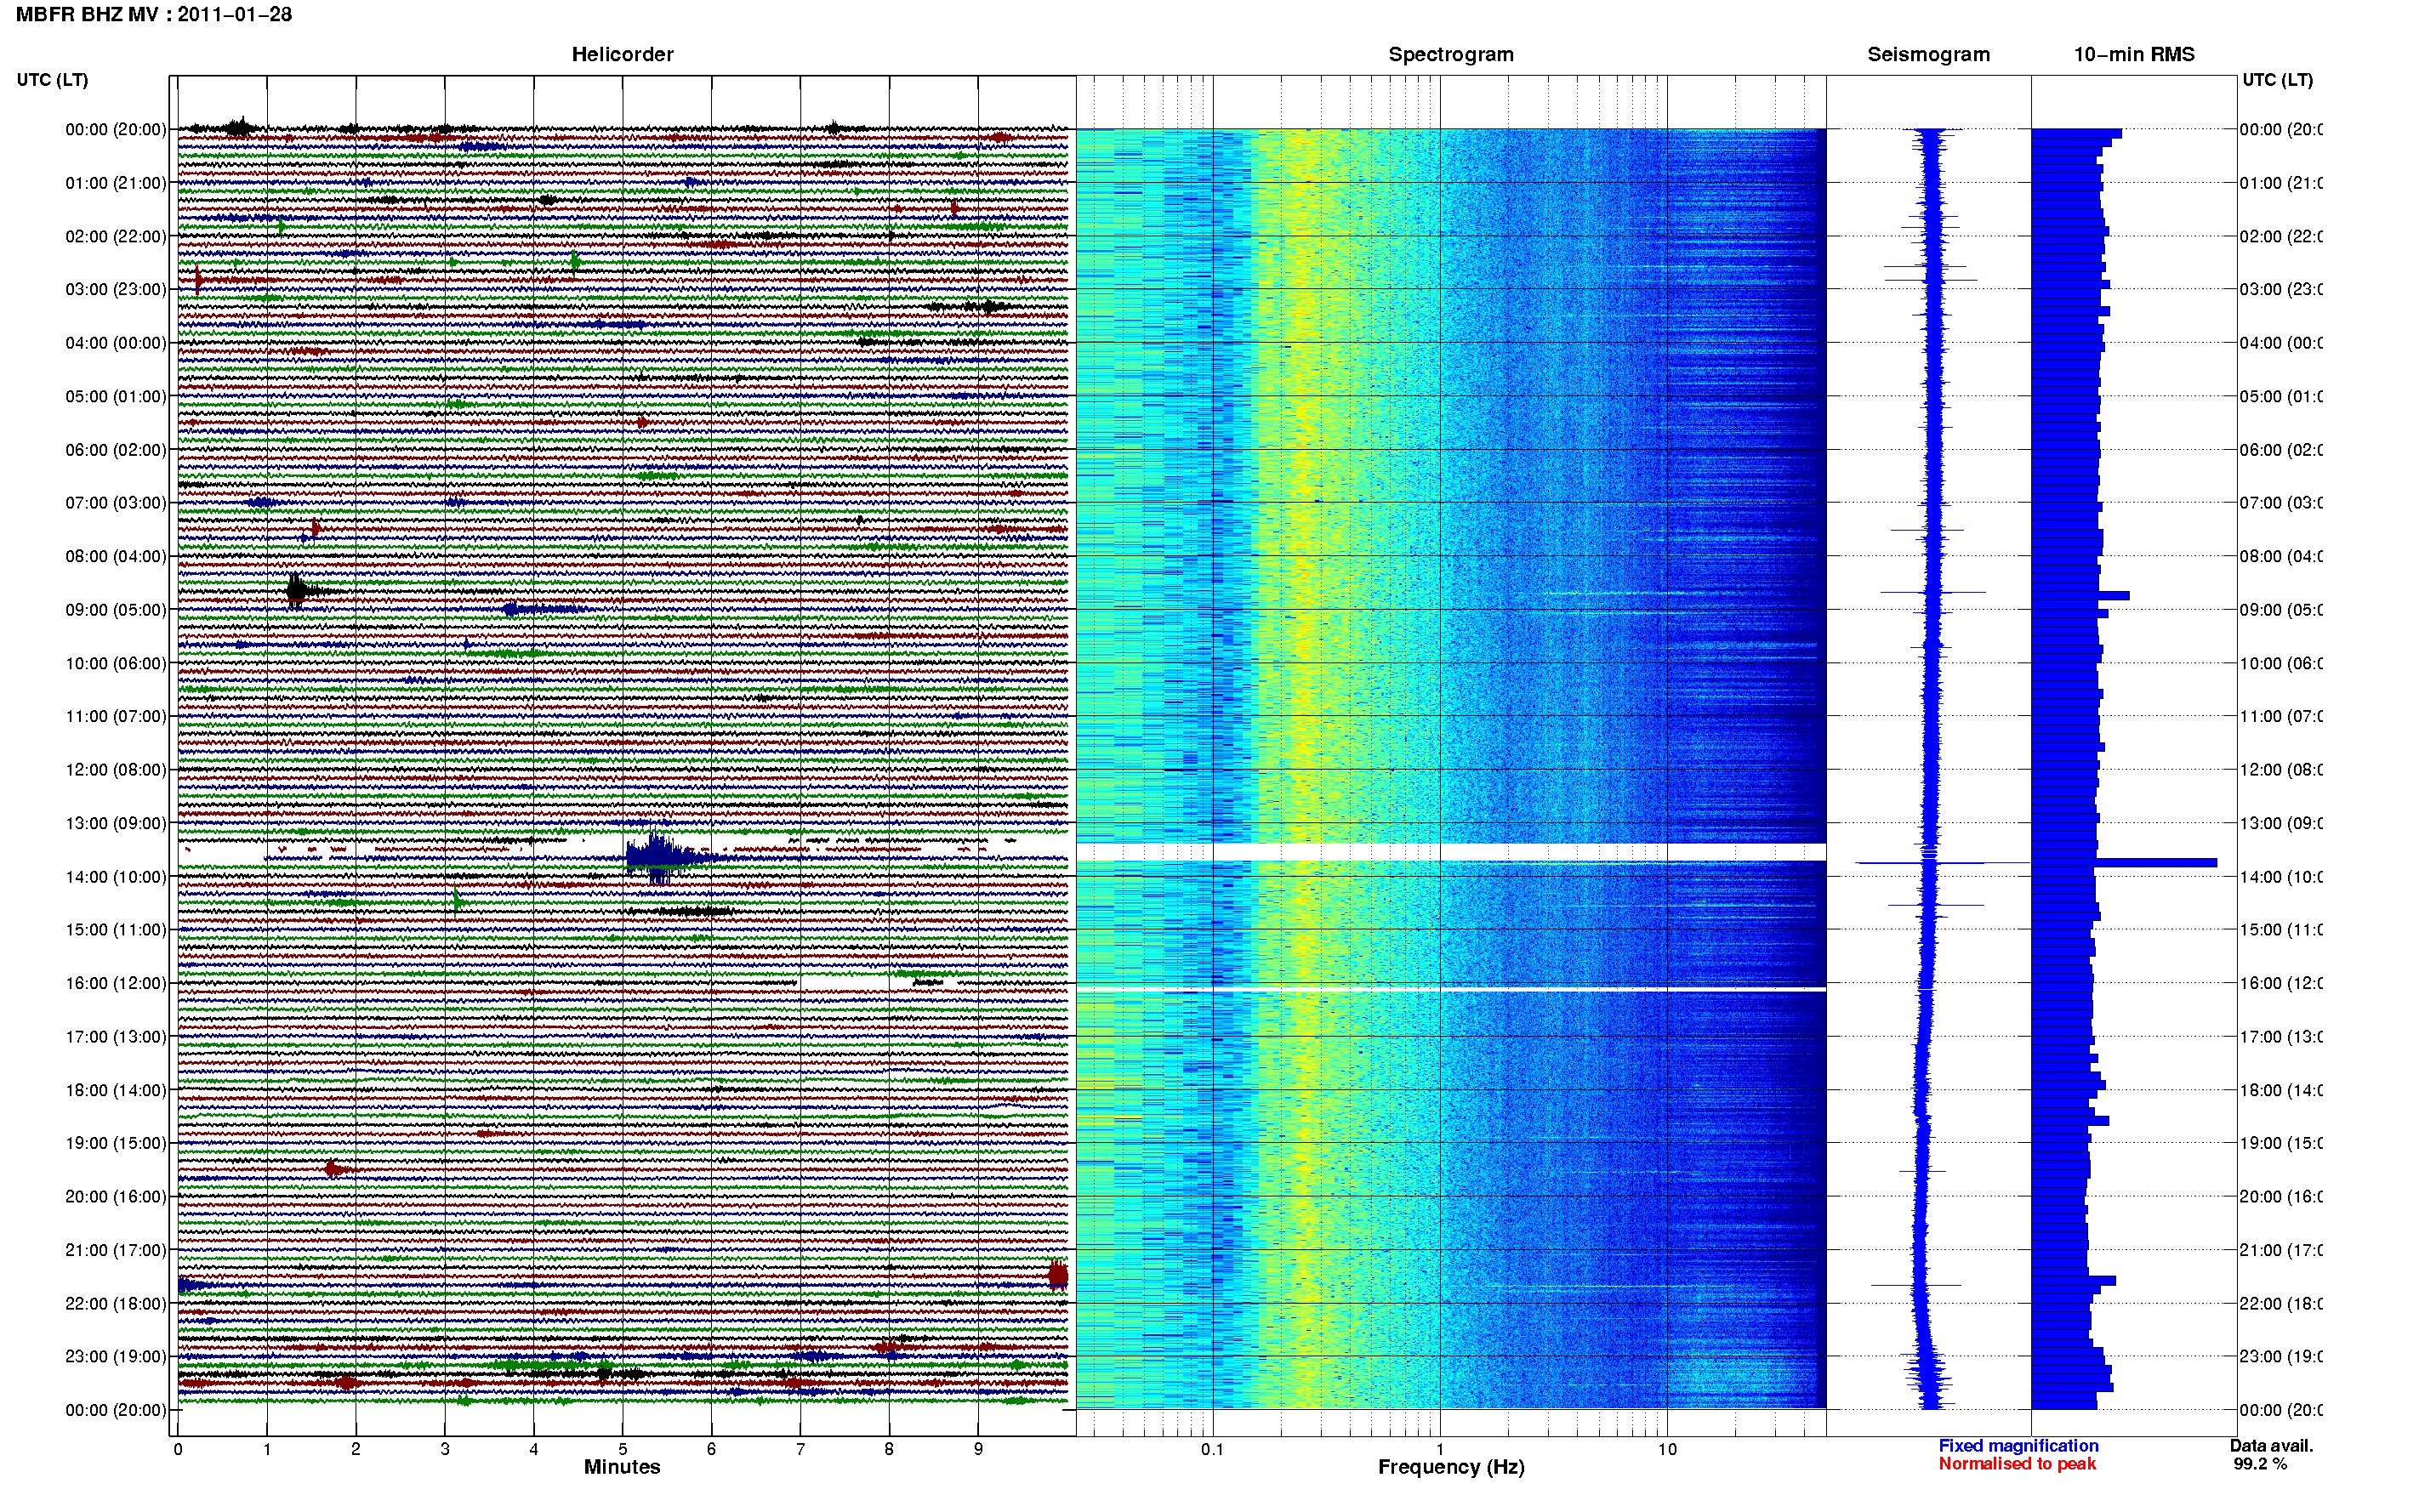The width and height of the screenshot is (2419, 1512).
Task: Click the white data gap in spectrogram near 13:30
Action: [1451, 852]
